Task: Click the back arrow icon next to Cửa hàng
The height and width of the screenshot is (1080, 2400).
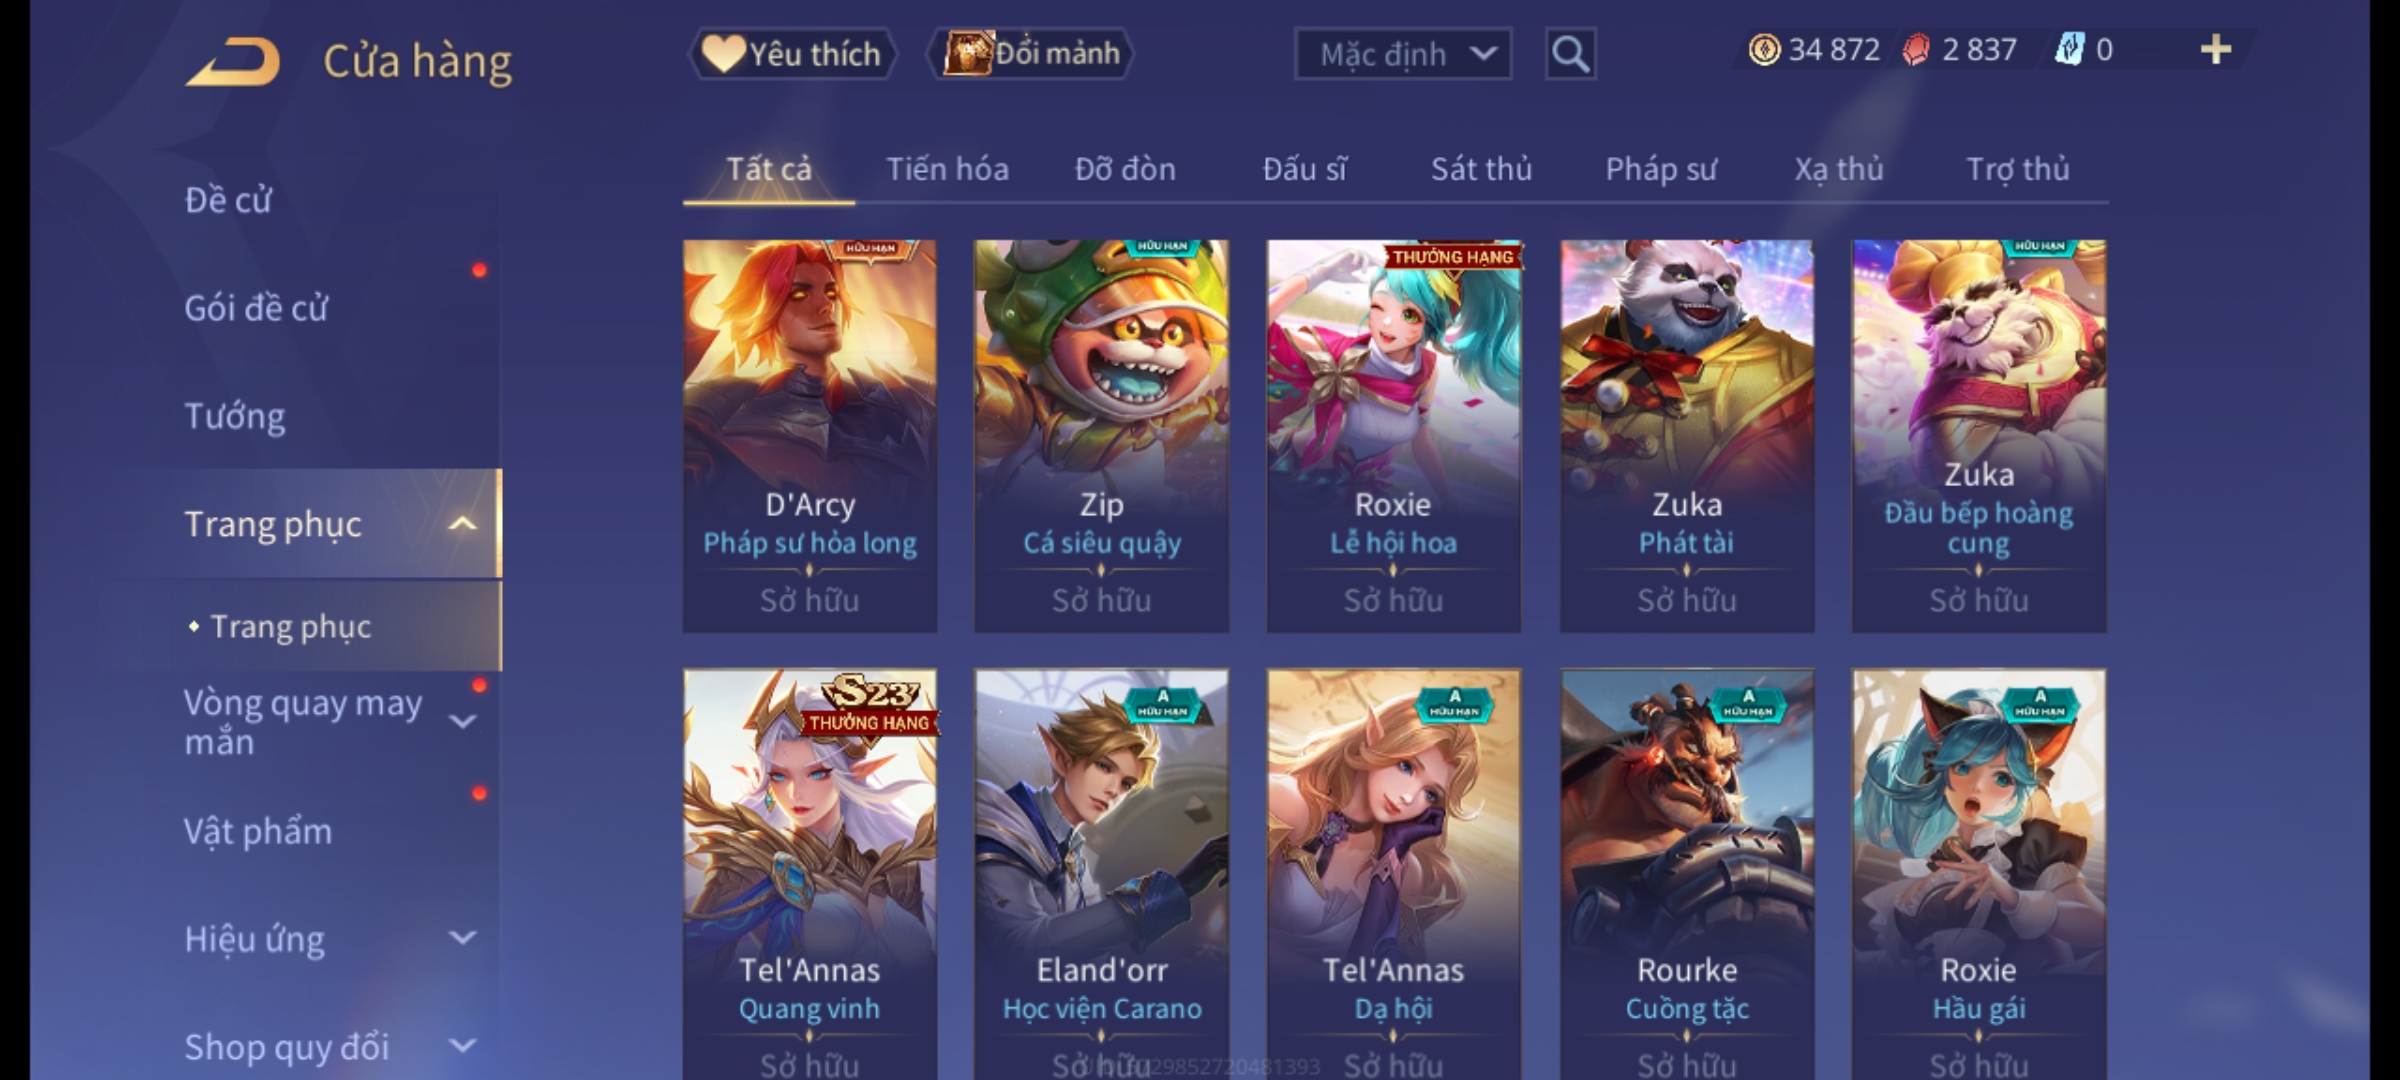Action: coord(233,61)
